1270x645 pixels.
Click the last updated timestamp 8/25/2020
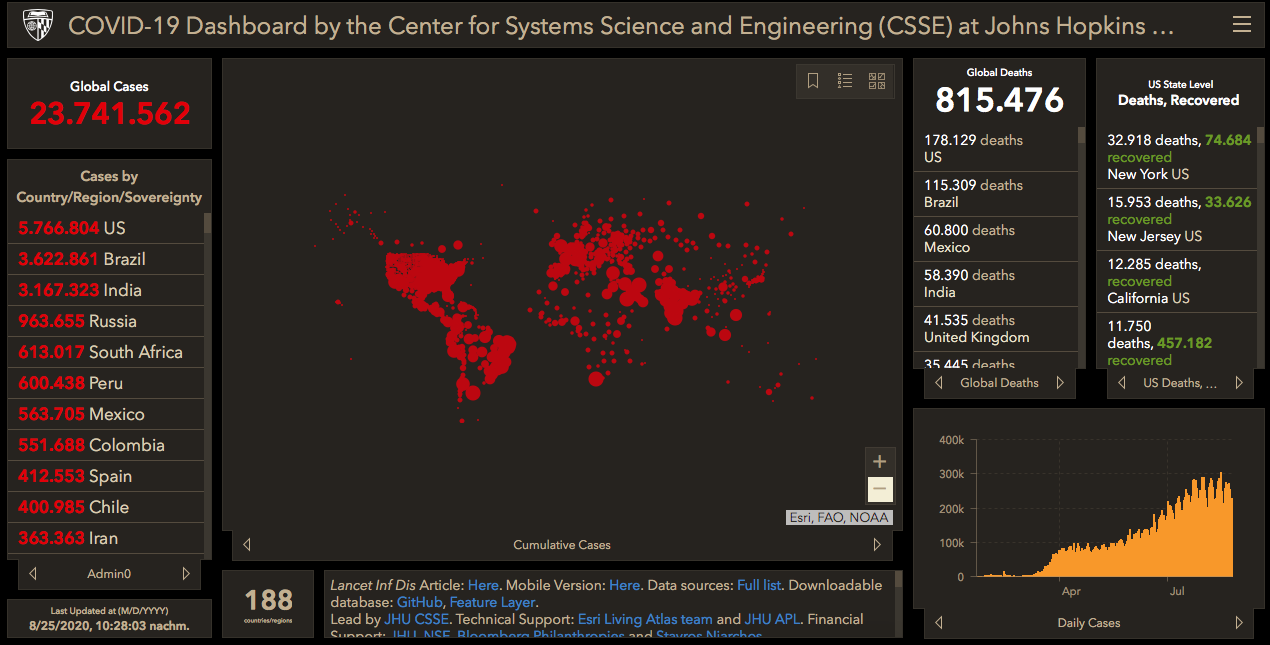point(110,626)
